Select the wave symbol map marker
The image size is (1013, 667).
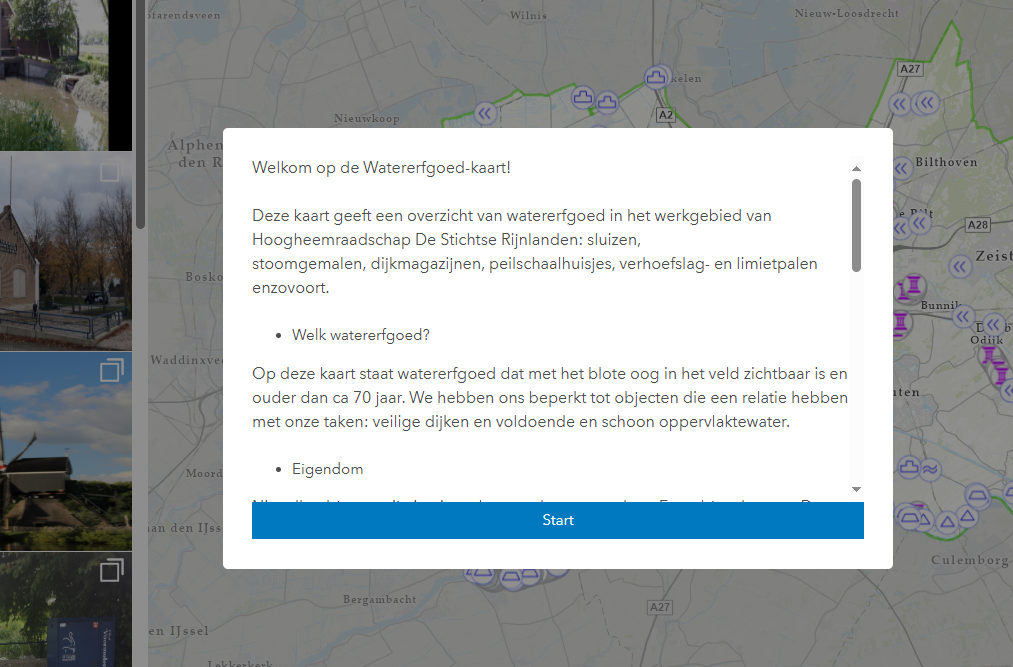[x=930, y=469]
